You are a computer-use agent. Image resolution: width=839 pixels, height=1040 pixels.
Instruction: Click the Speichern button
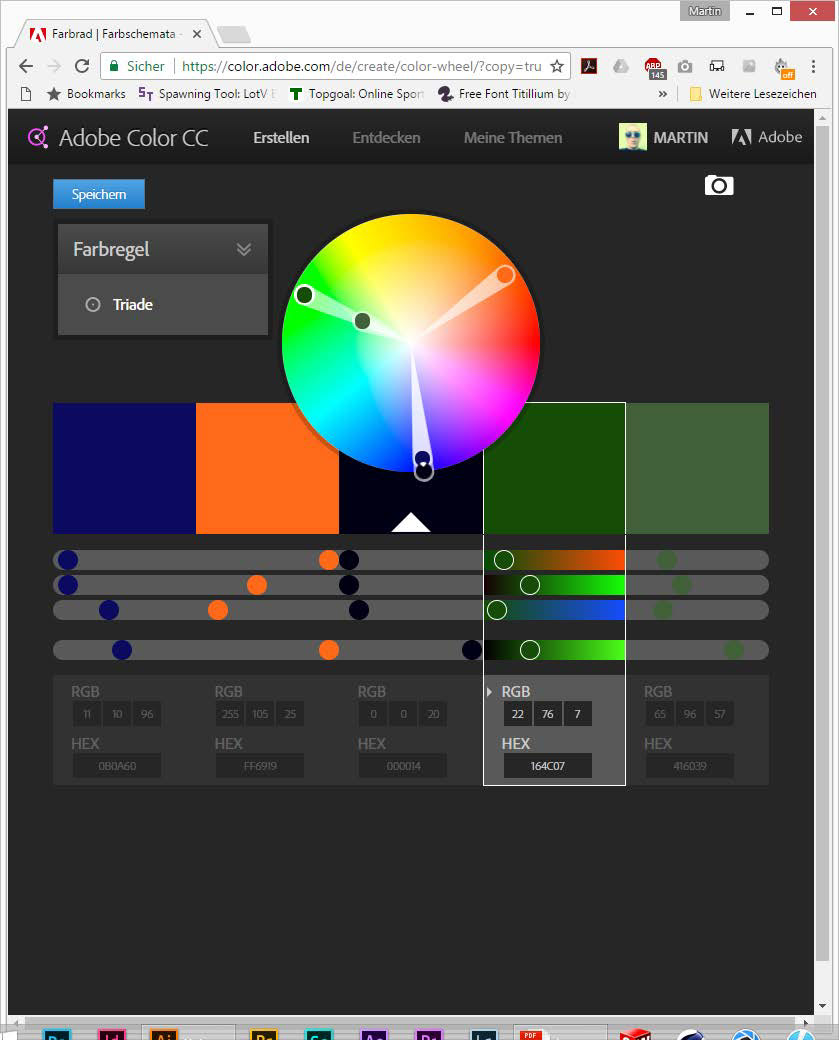[x=99, y=194]
